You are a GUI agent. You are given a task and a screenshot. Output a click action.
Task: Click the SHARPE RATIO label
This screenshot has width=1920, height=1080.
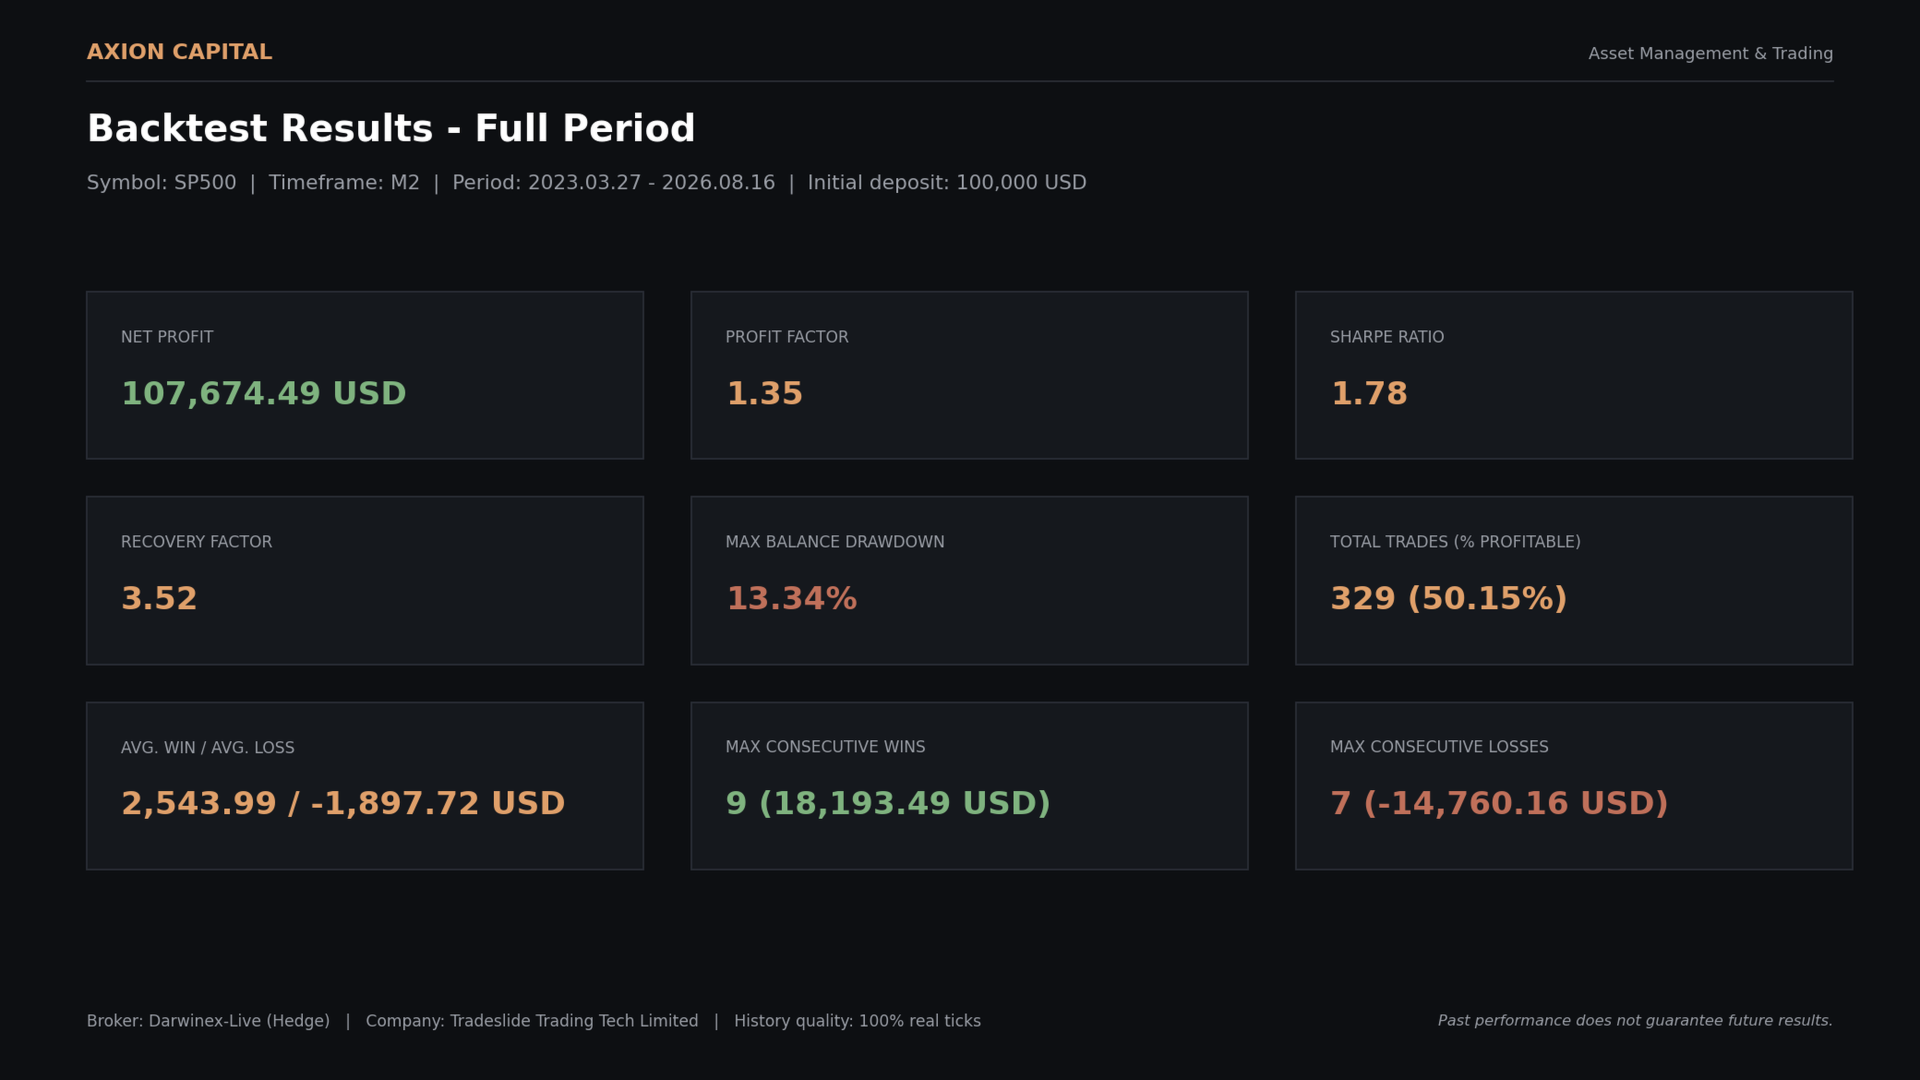(x=1387, y=337)
